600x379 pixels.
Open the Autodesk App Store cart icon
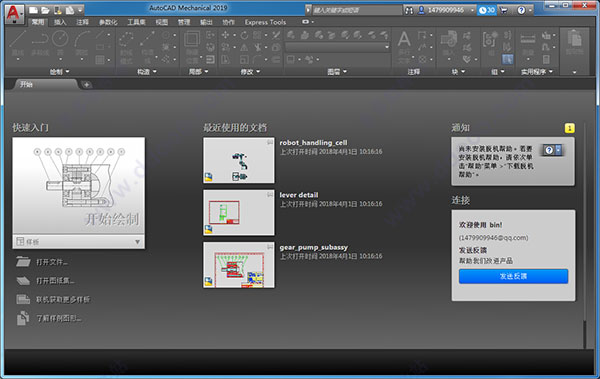click(504, 10)
